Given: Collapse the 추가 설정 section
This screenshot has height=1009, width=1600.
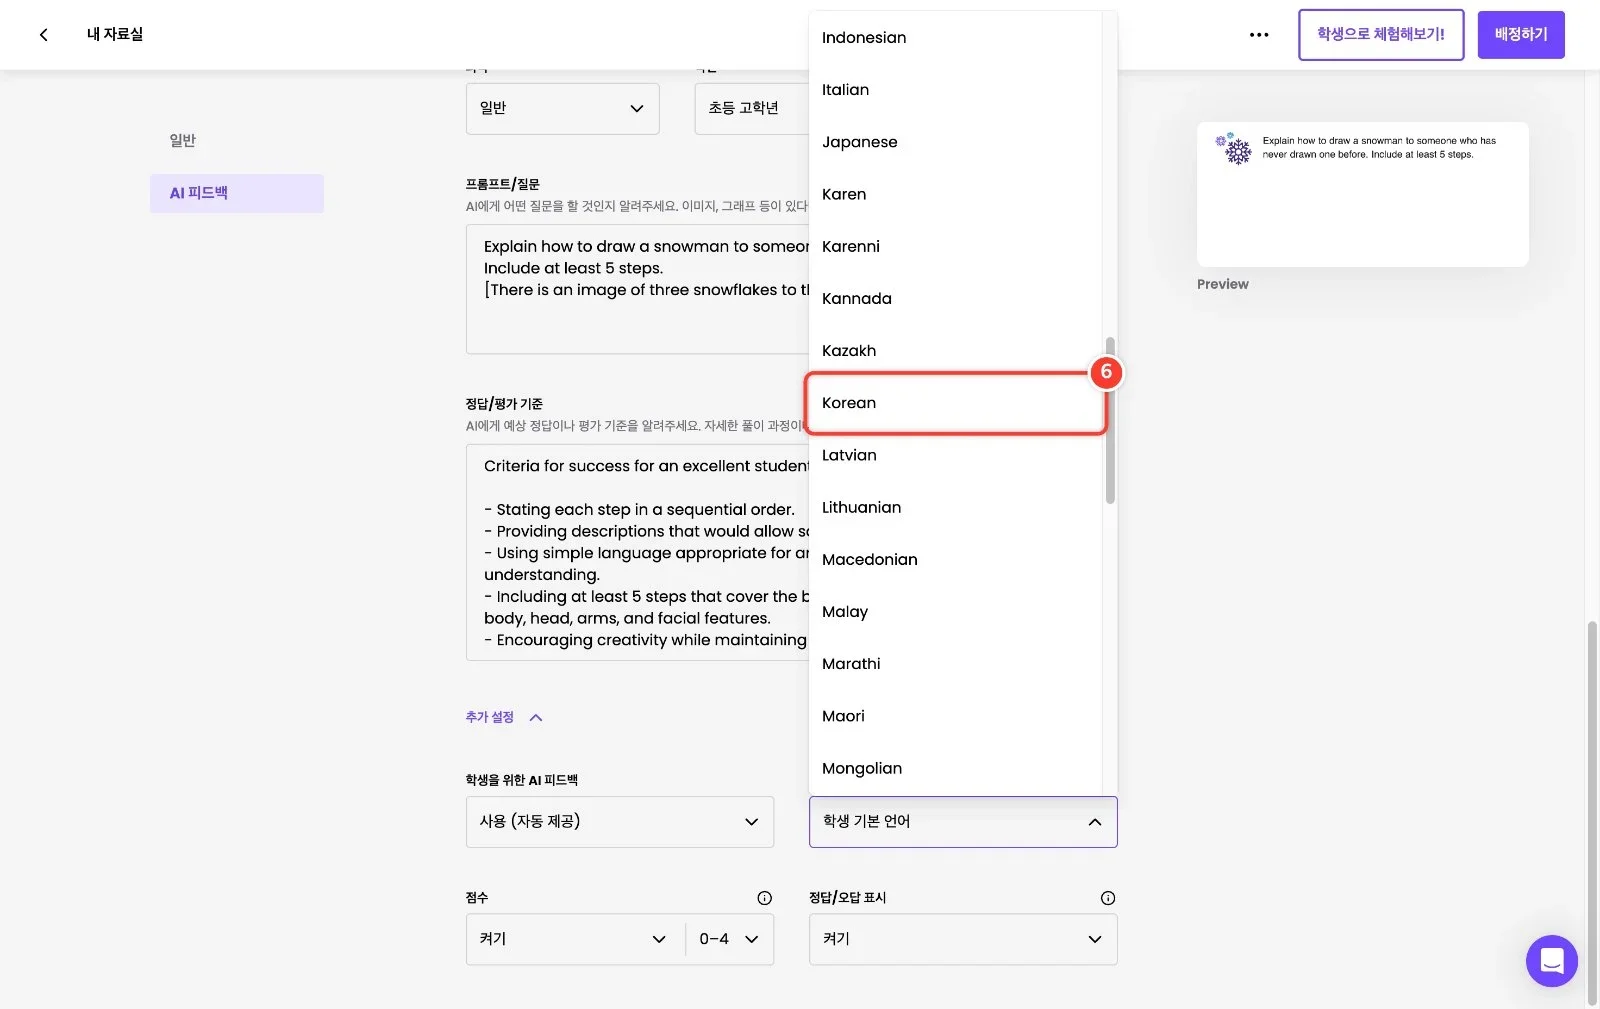Looking at the screenshot, I should pos(503,717).
